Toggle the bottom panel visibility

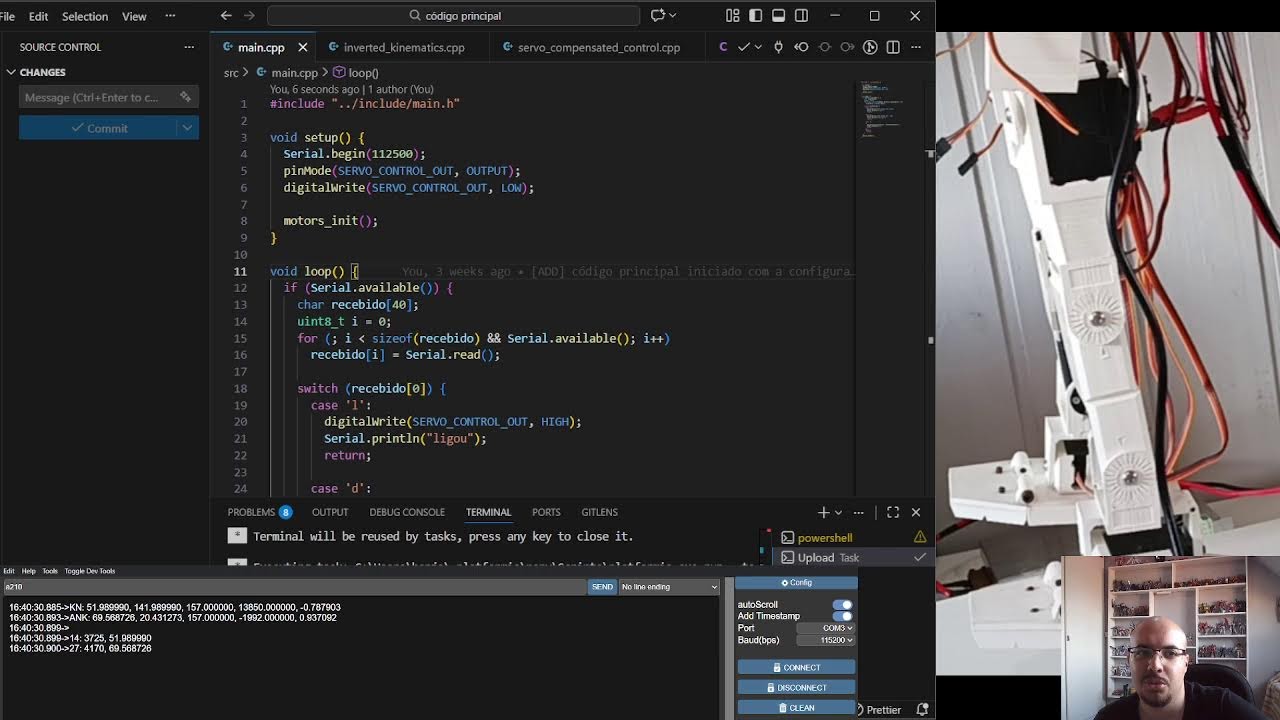(x=778, y=15)
